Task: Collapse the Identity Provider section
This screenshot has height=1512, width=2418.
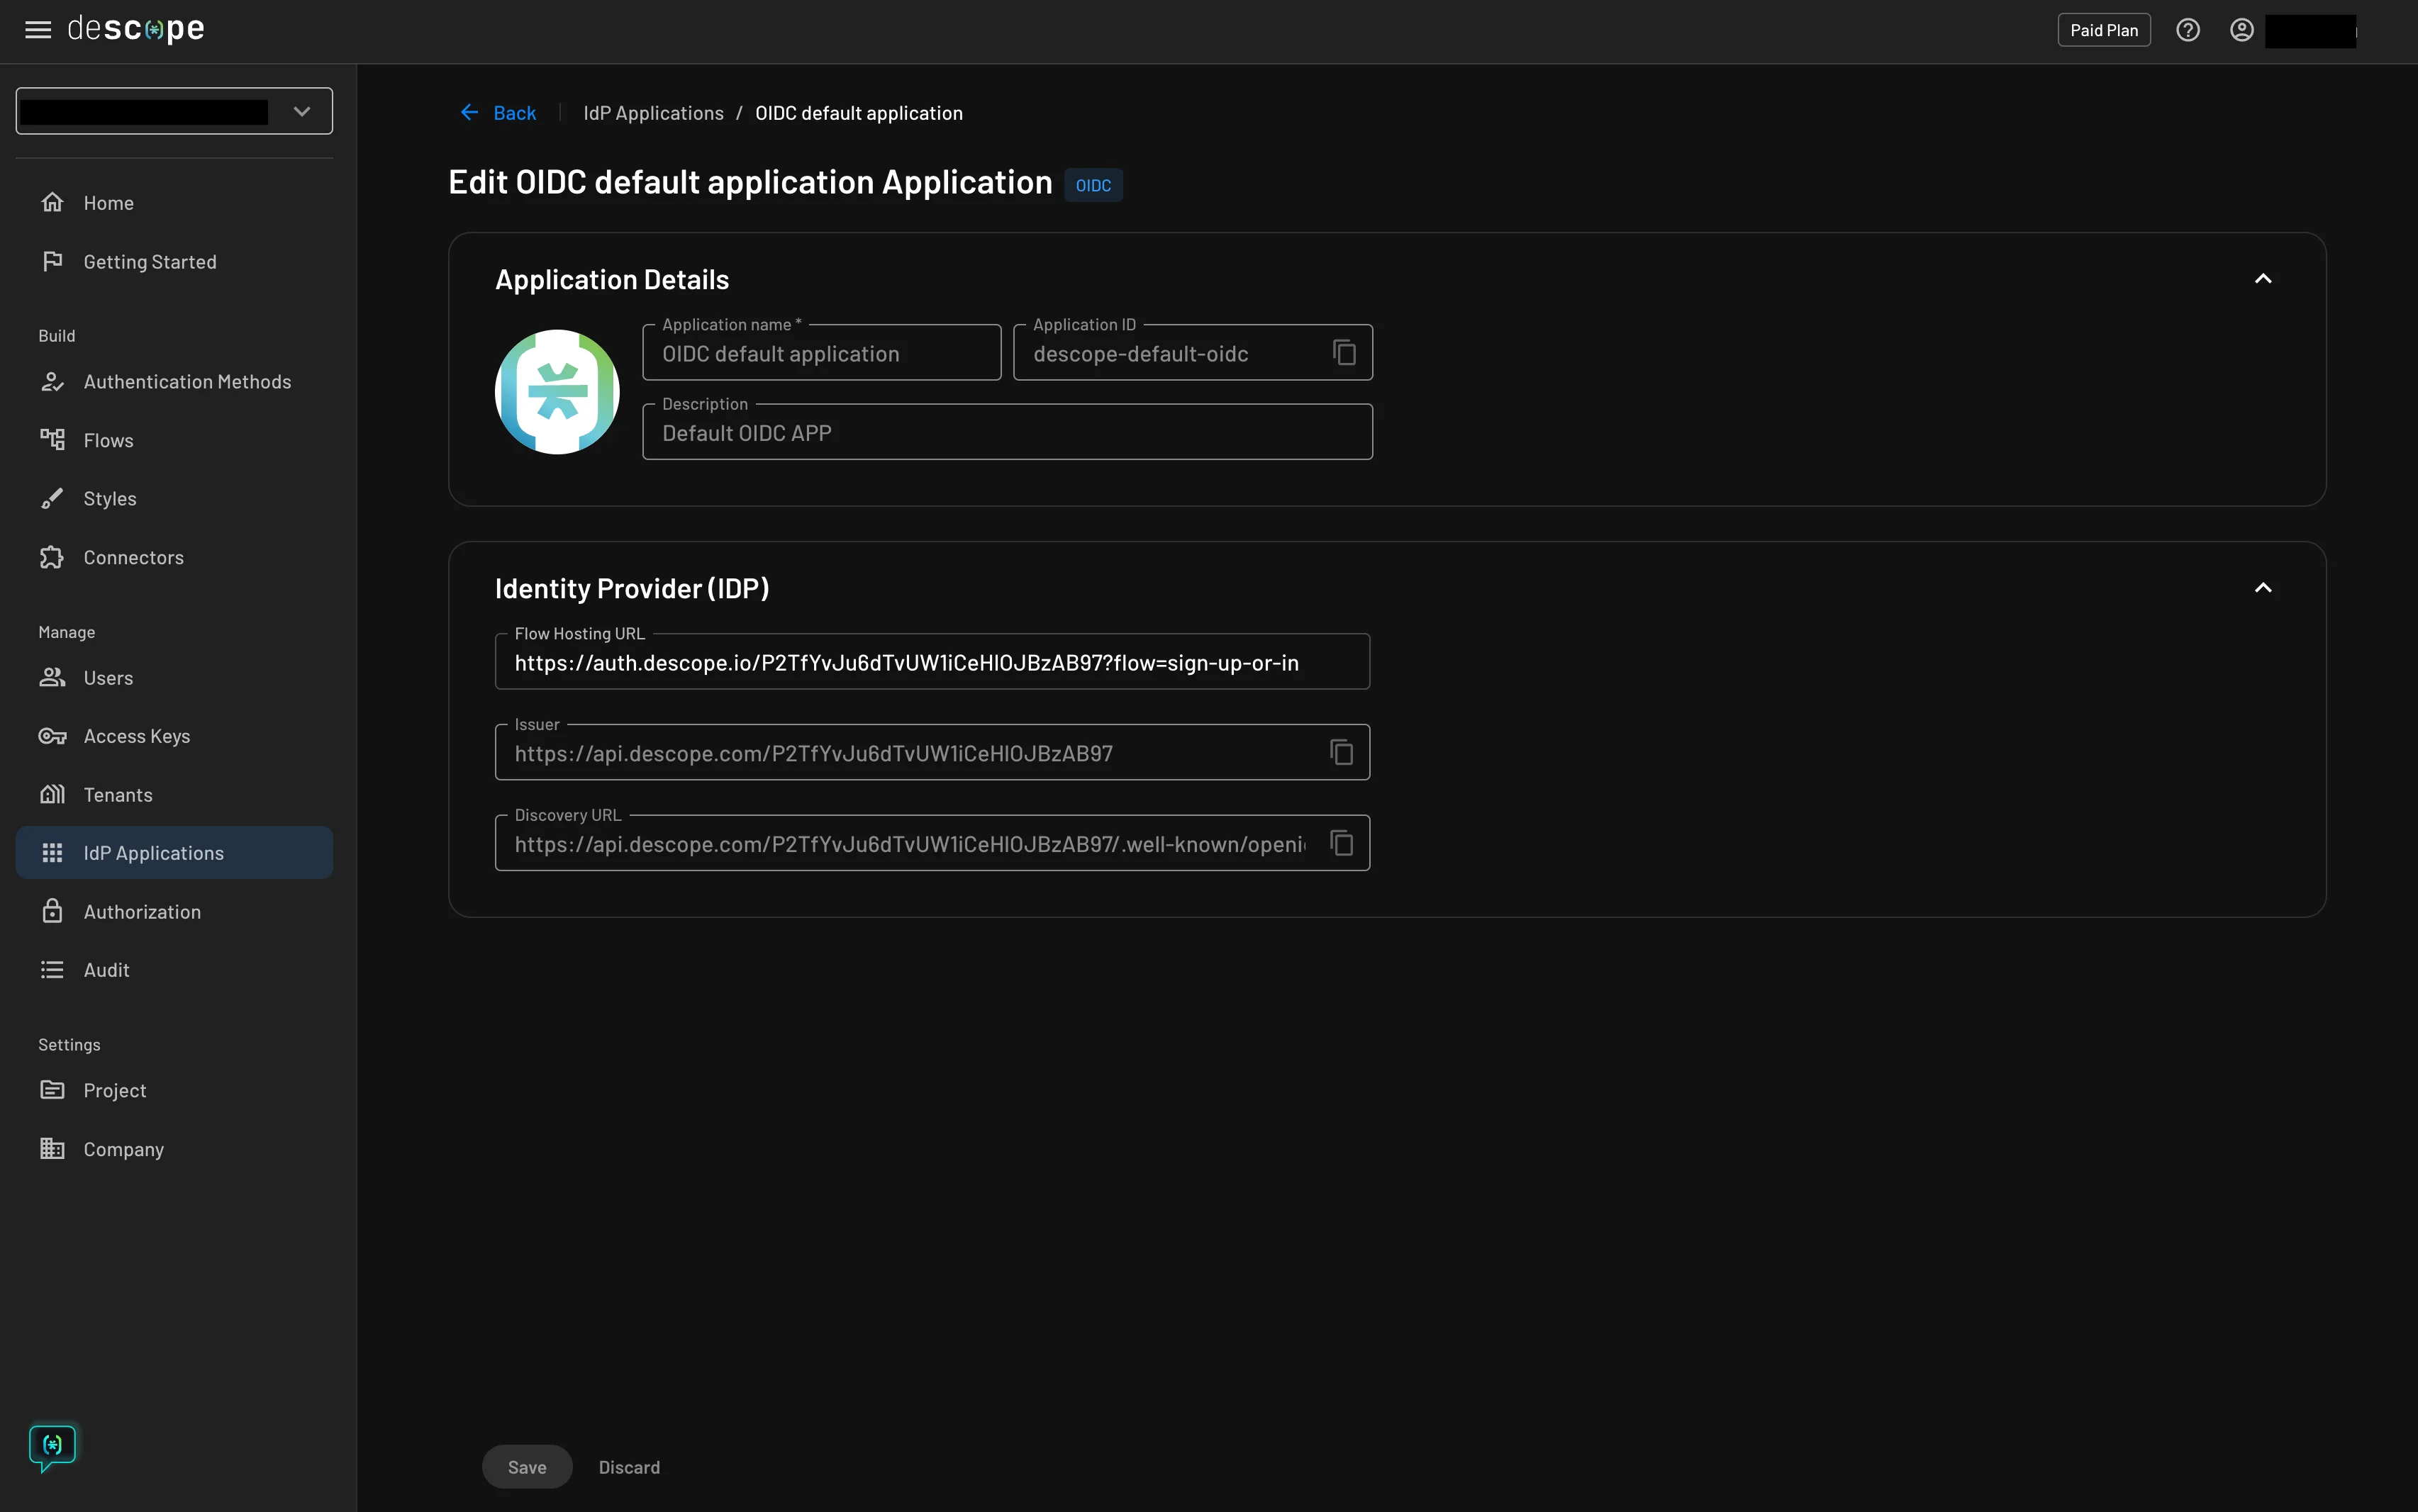Action: click(2264, 588)
